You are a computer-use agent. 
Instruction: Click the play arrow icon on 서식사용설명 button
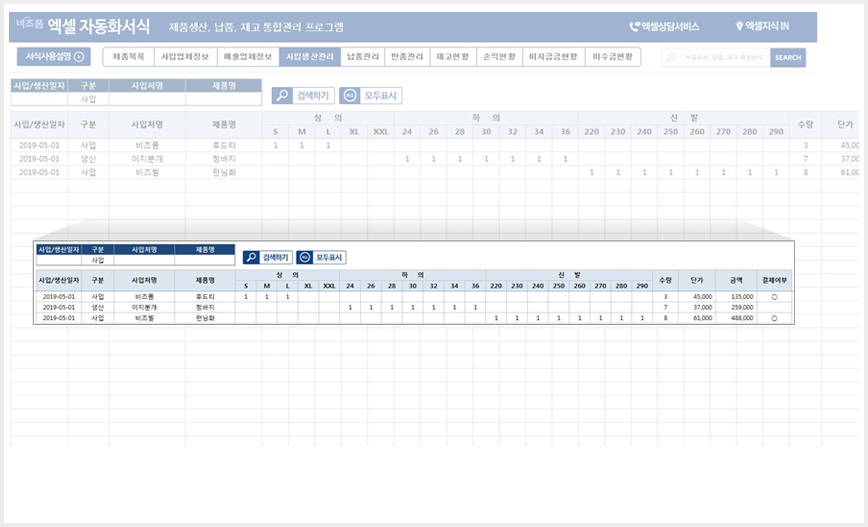(79, 56)
